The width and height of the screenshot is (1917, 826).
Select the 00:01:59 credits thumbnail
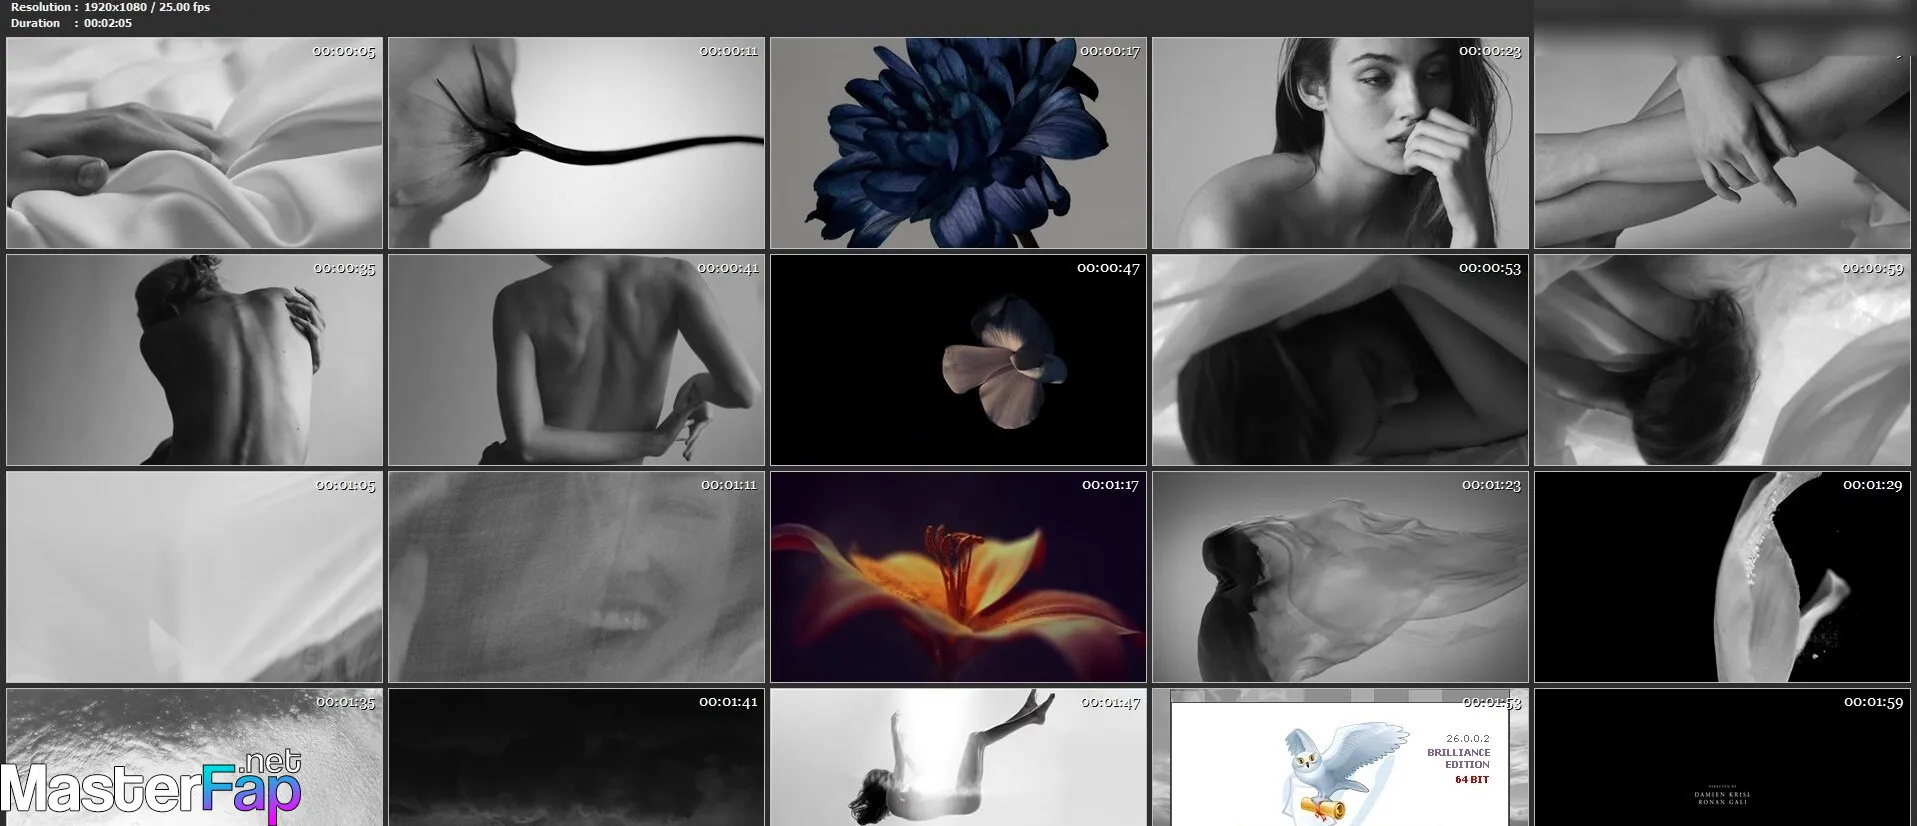(1723, 757)
